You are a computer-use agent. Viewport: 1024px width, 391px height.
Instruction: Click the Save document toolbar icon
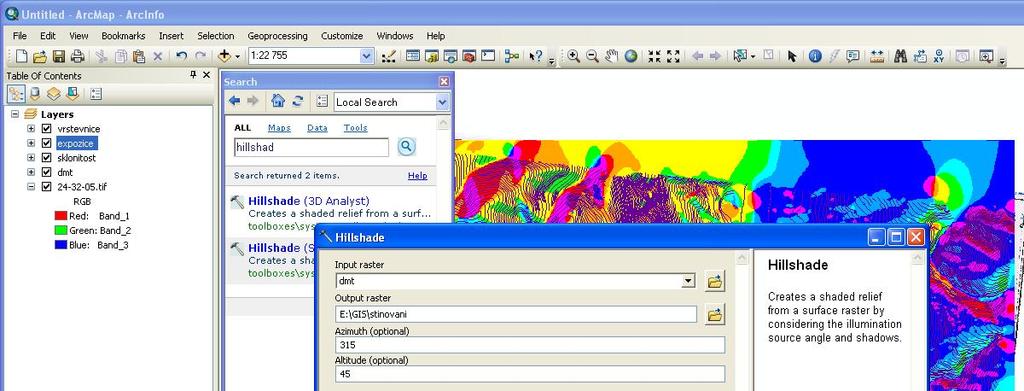(59, 56)
